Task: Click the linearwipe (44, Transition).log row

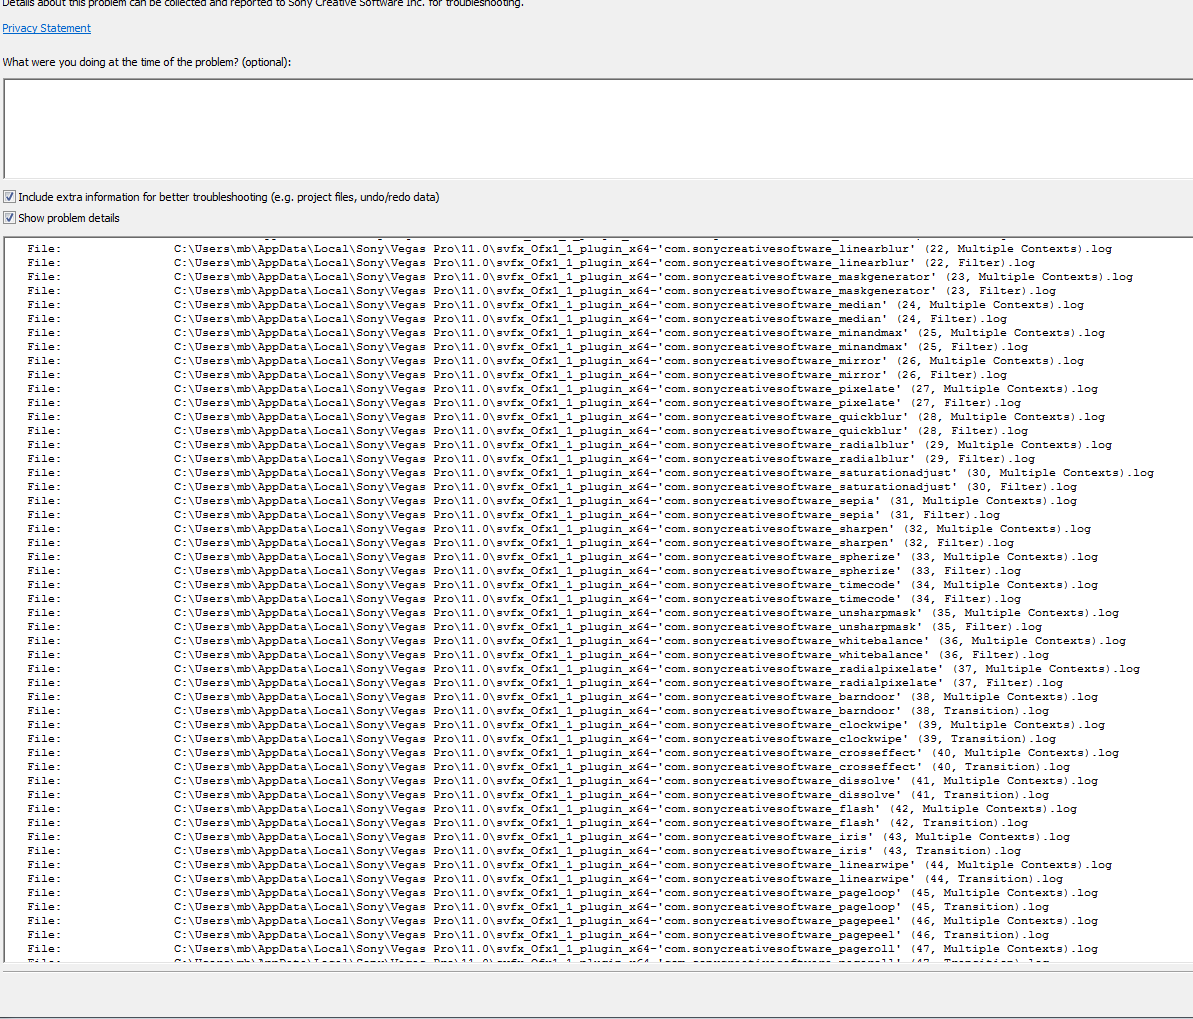Action: pyautogui.click(x=545, y=879)
